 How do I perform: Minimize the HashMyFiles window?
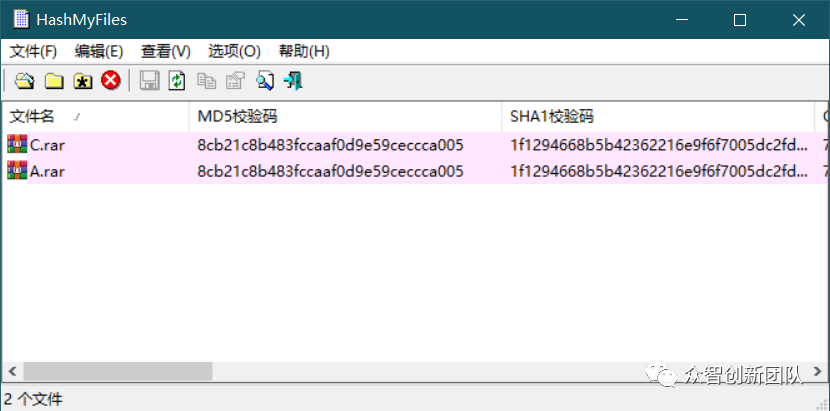(682, 20)
